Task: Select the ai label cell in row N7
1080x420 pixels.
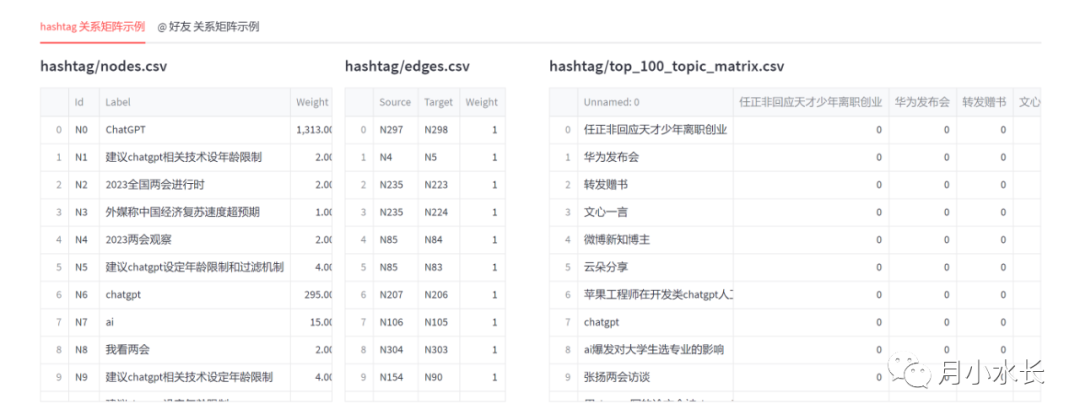Action: [194, 322]
